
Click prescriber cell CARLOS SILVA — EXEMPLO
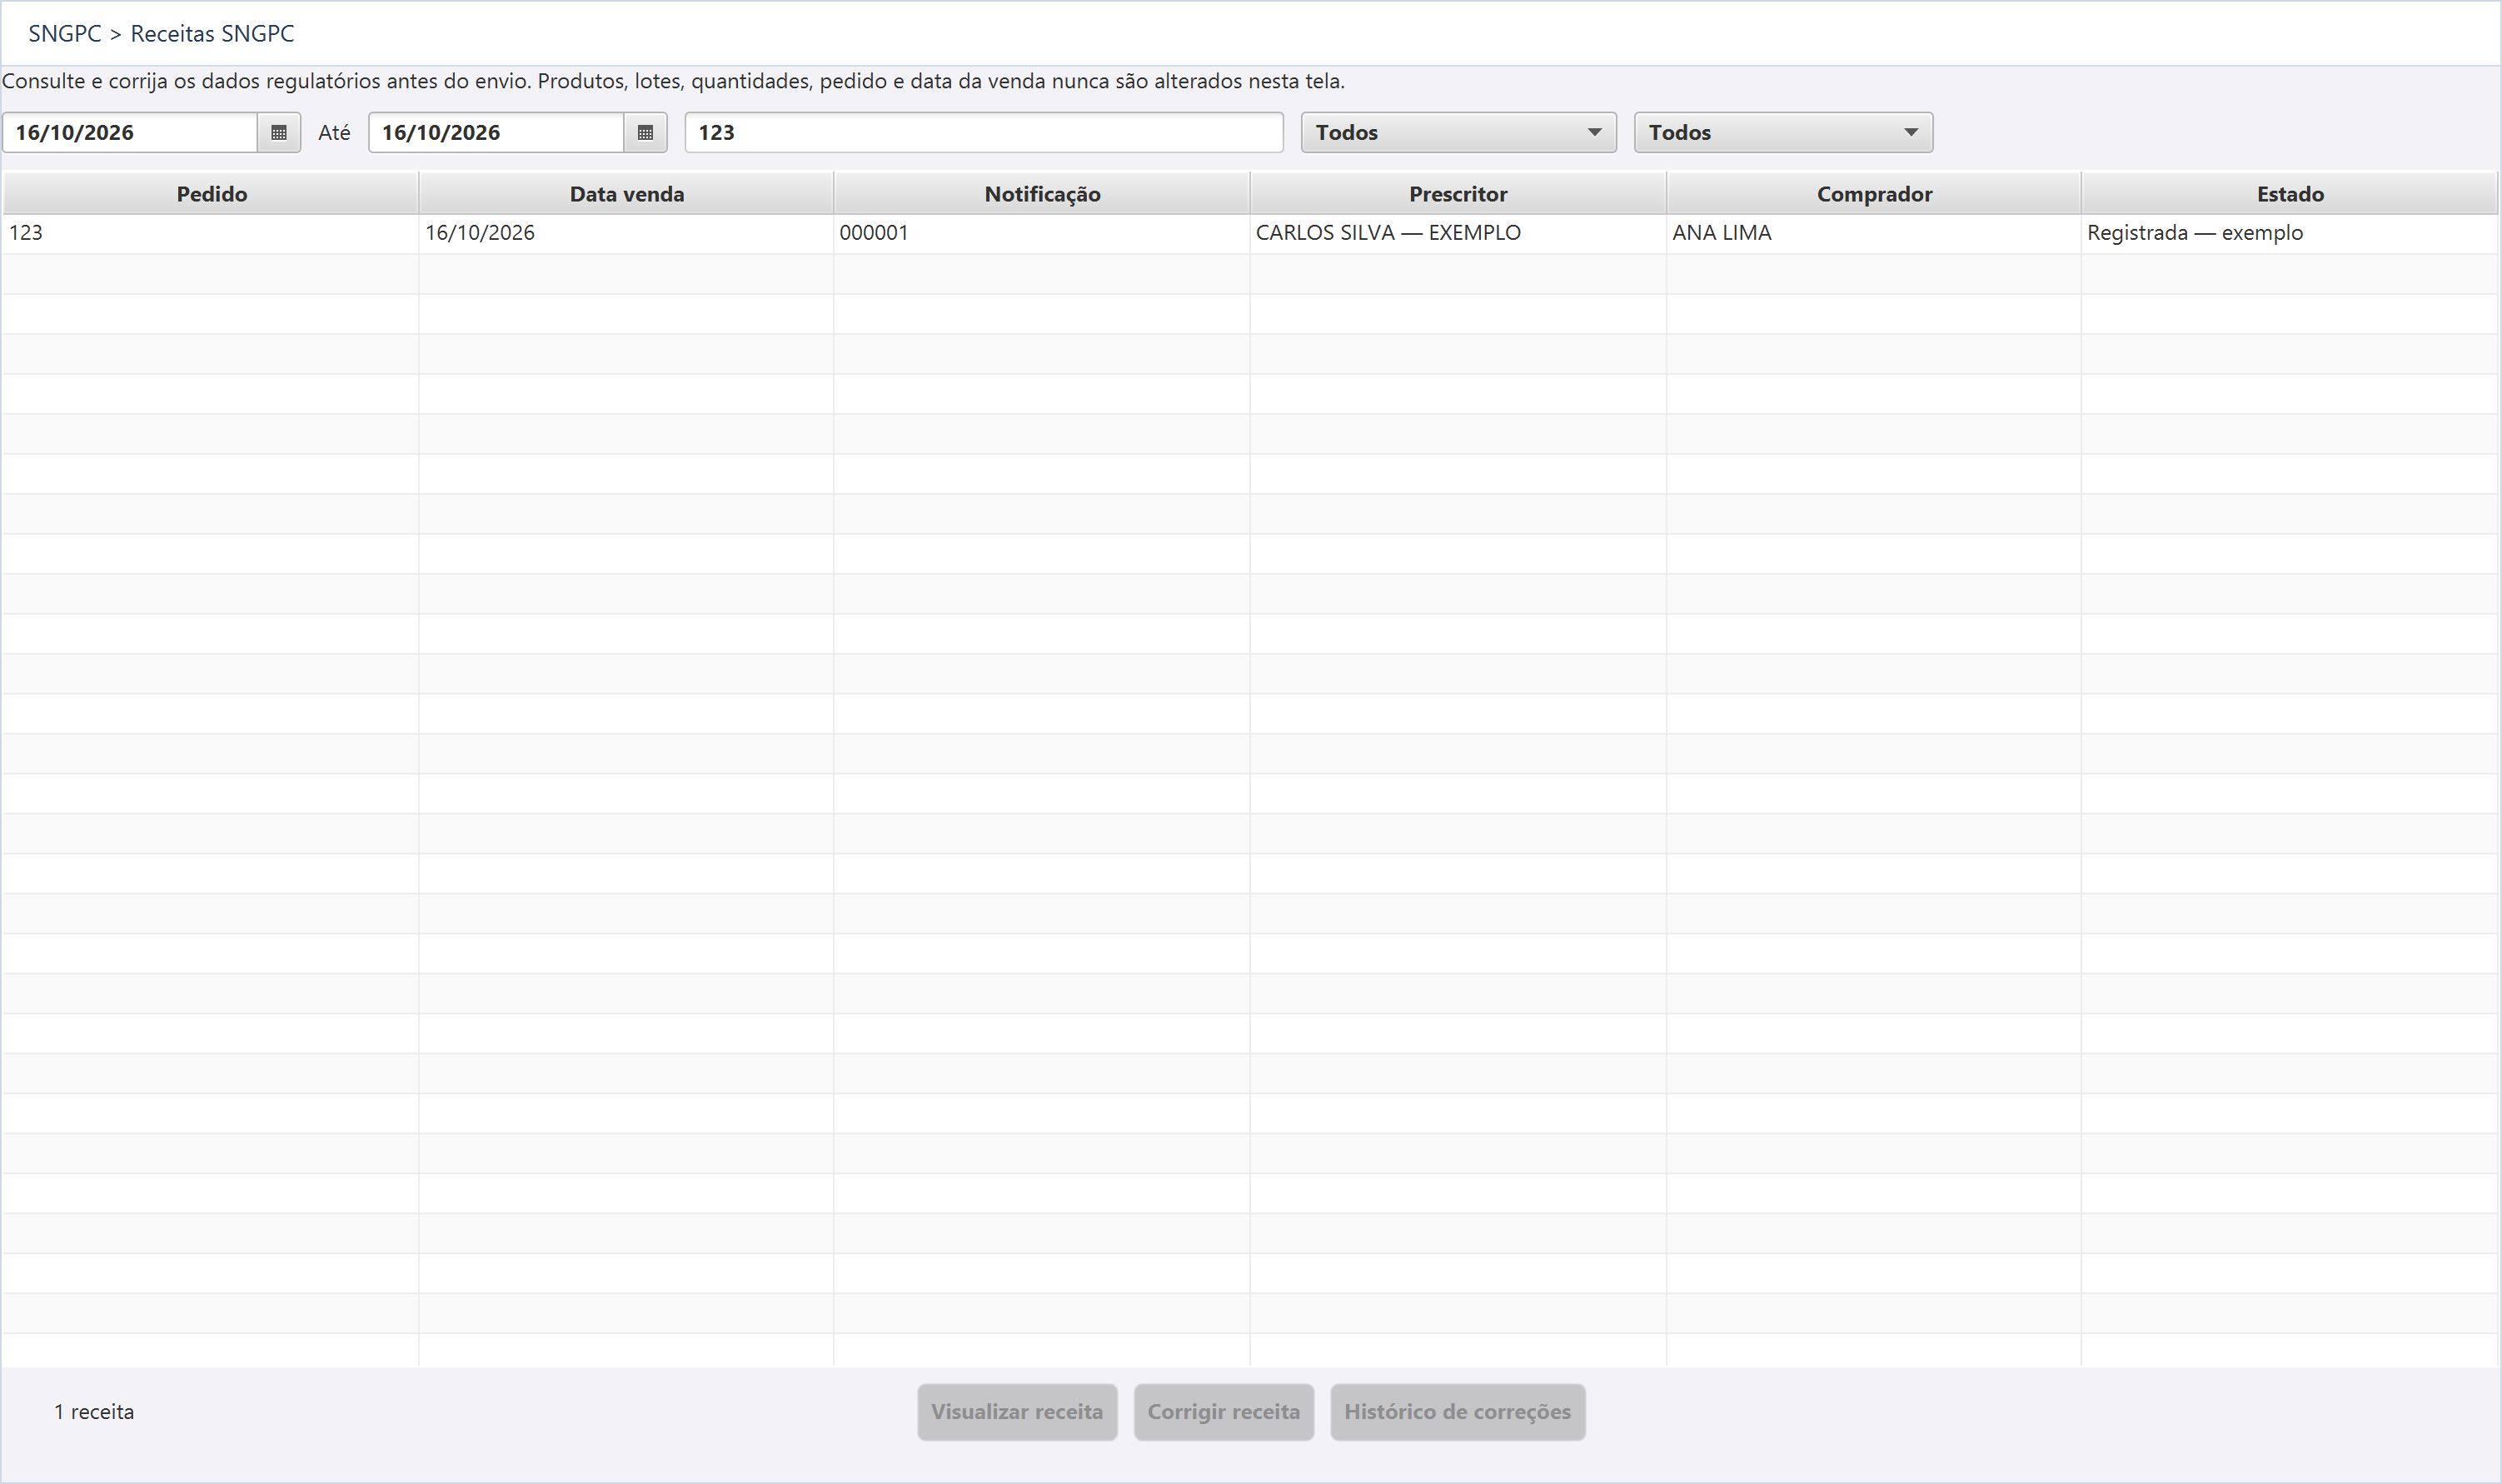(1458, 233)
